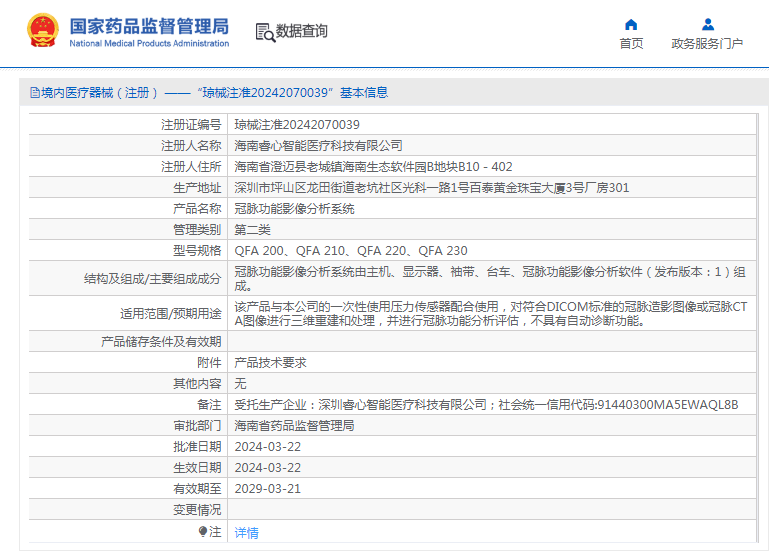Click the 产品技术要求 attachment value
The width and height of the screenshot is (769, 555).
270,363
